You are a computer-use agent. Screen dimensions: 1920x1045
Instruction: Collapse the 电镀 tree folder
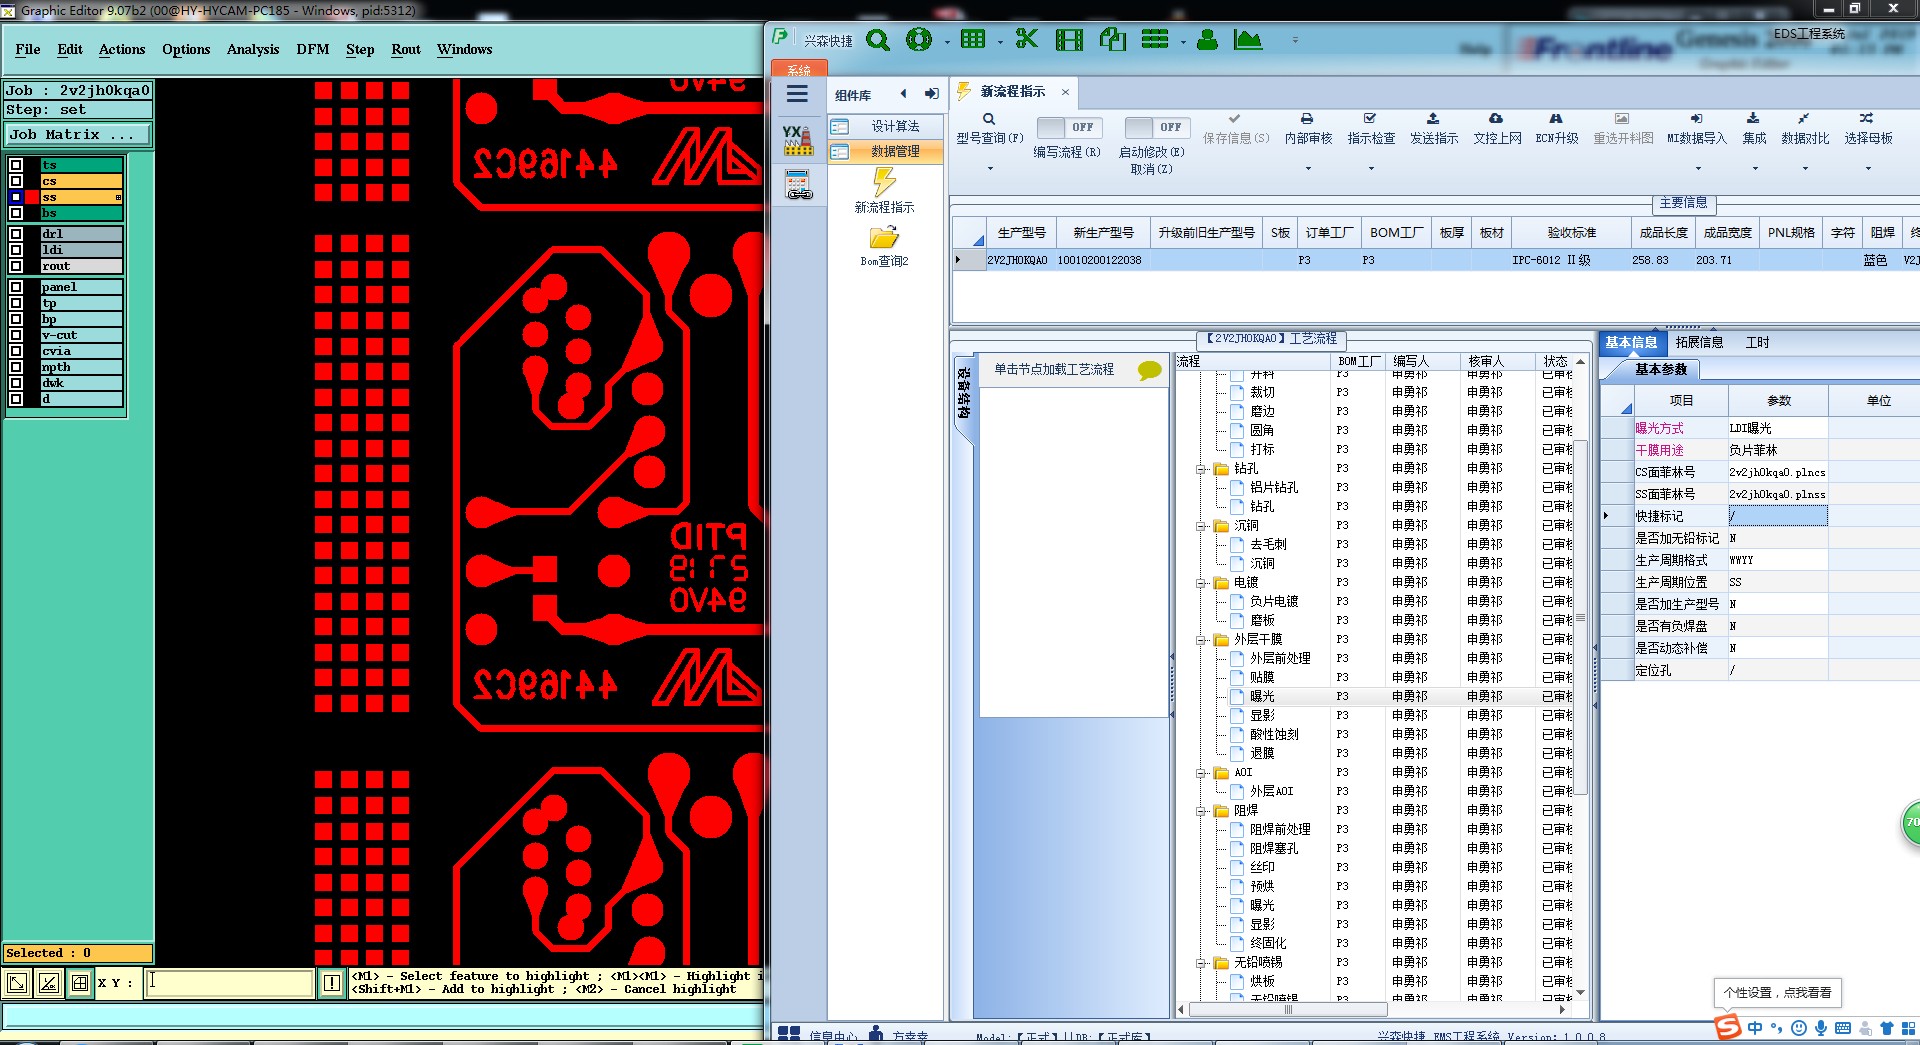[1201, 583]
